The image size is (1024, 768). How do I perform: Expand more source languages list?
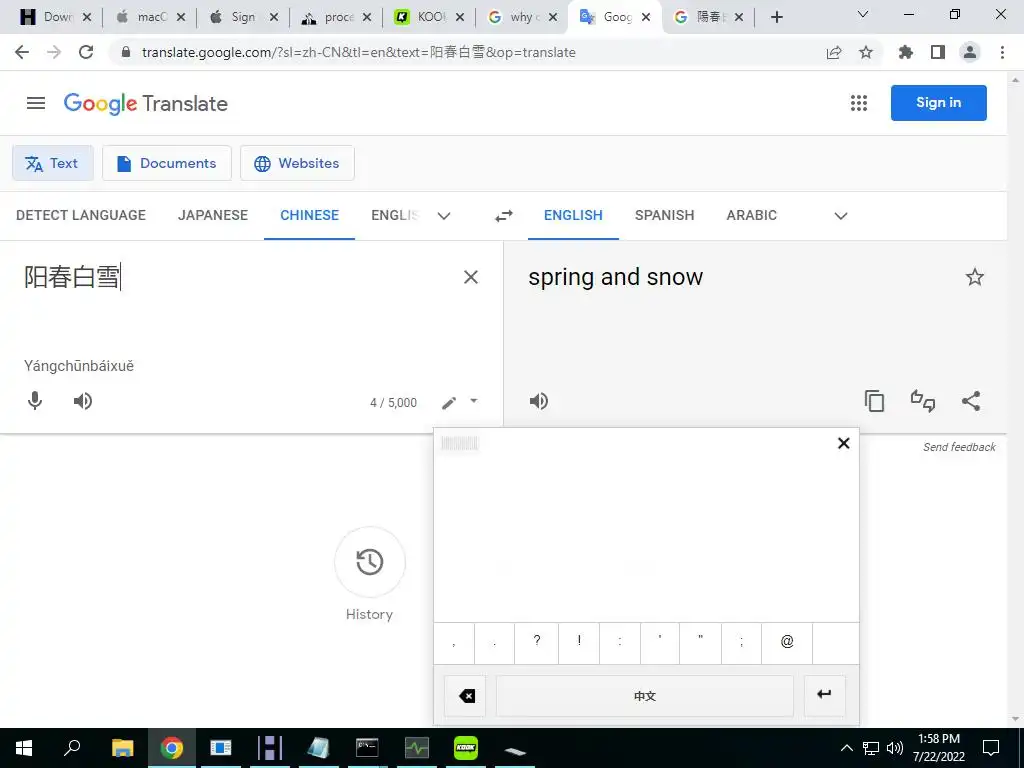coord(444,216)
